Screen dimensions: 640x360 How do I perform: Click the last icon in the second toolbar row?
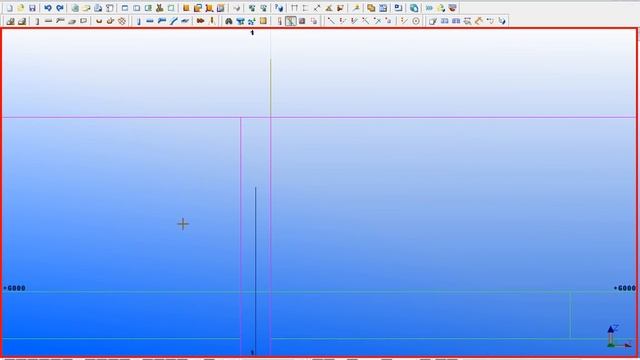pyautogui.click(x=502, y=21)
